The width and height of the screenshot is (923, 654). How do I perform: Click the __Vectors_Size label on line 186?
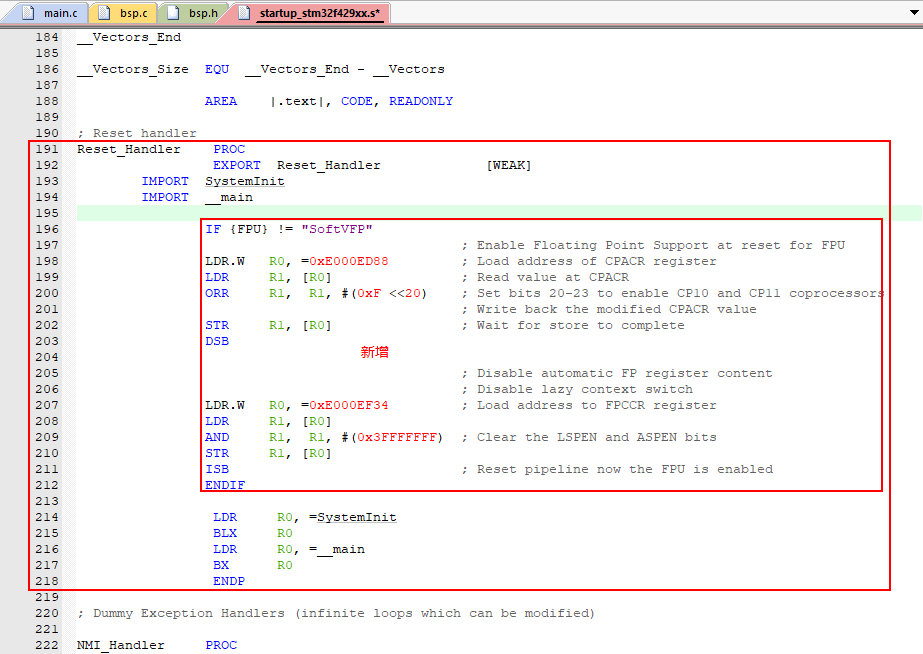point(132,69)
